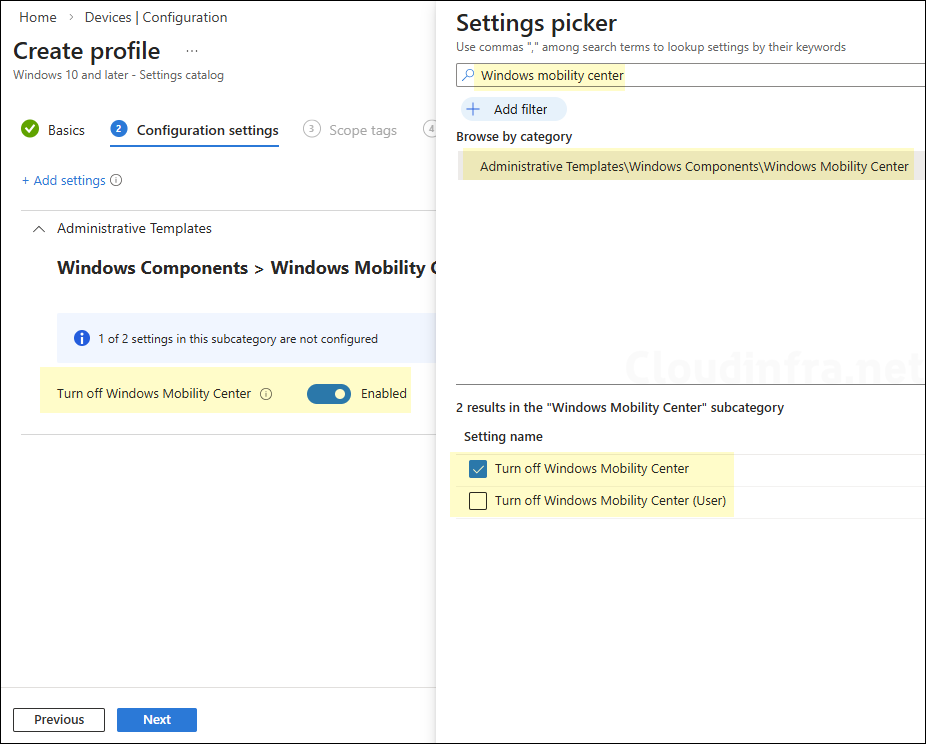This screenshot has width=926, height=744.
Task: Click the info icon next to Turn off Windows Mobility Center
Action: (266, 393)
